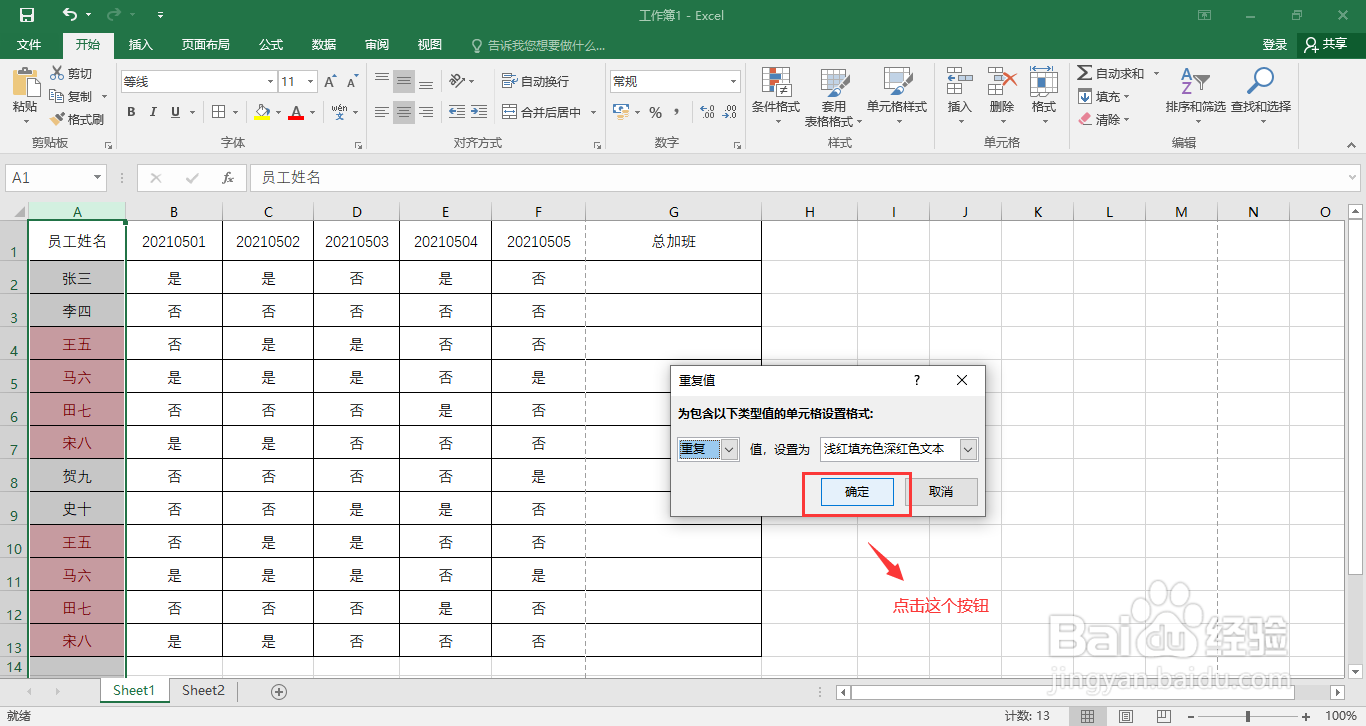Select column G header
This screenshot has height=726, width=1366.
[x=674, y=212]
